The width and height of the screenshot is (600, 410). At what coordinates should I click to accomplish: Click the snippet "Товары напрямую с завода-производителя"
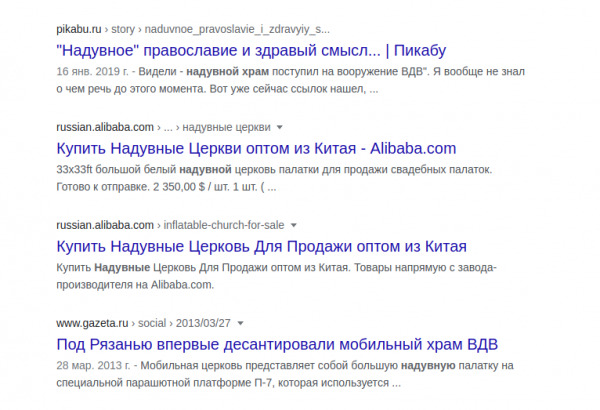(x=276, y=276)
